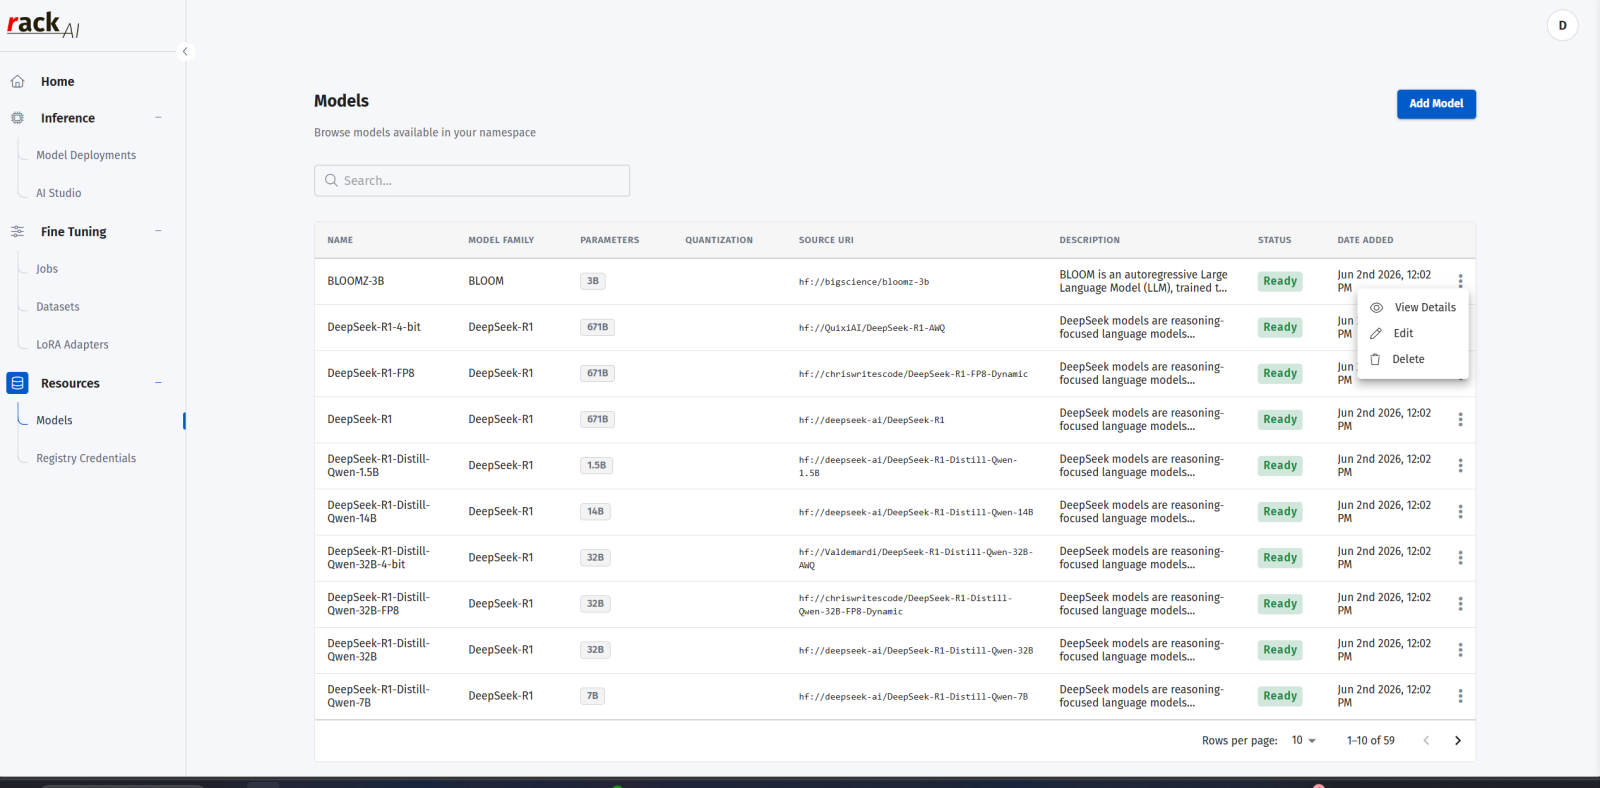Viewport: 1600px width, 788px height.
Task: Open Model Deployments page
Action: [x=86, y=155]
